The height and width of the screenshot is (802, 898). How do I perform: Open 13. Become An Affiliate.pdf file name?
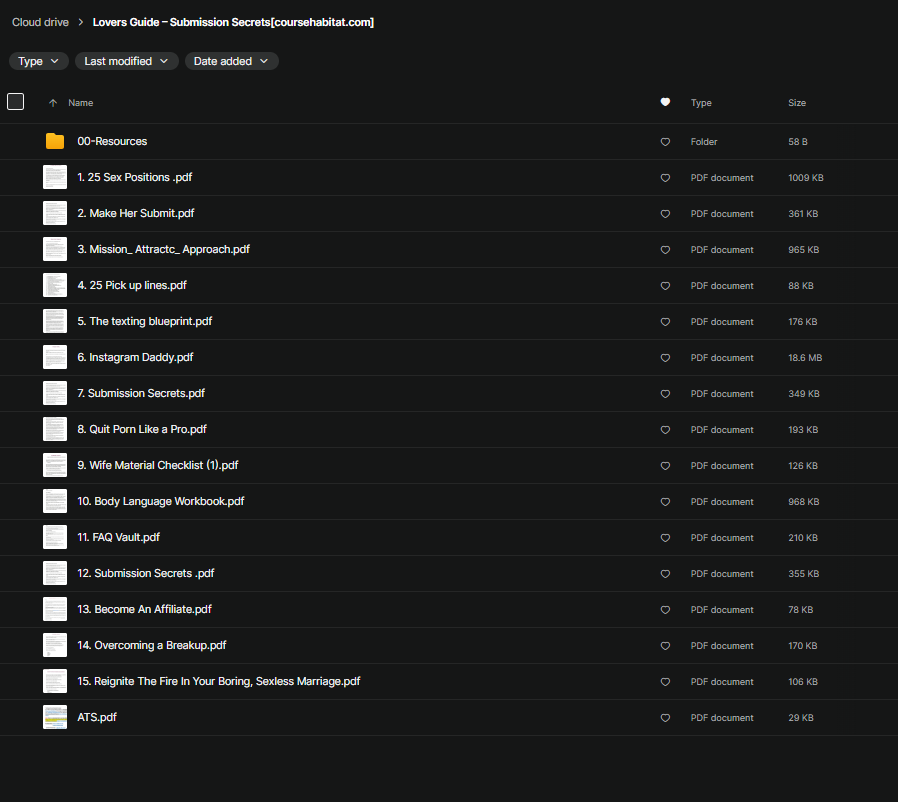(x=144, y=610)
